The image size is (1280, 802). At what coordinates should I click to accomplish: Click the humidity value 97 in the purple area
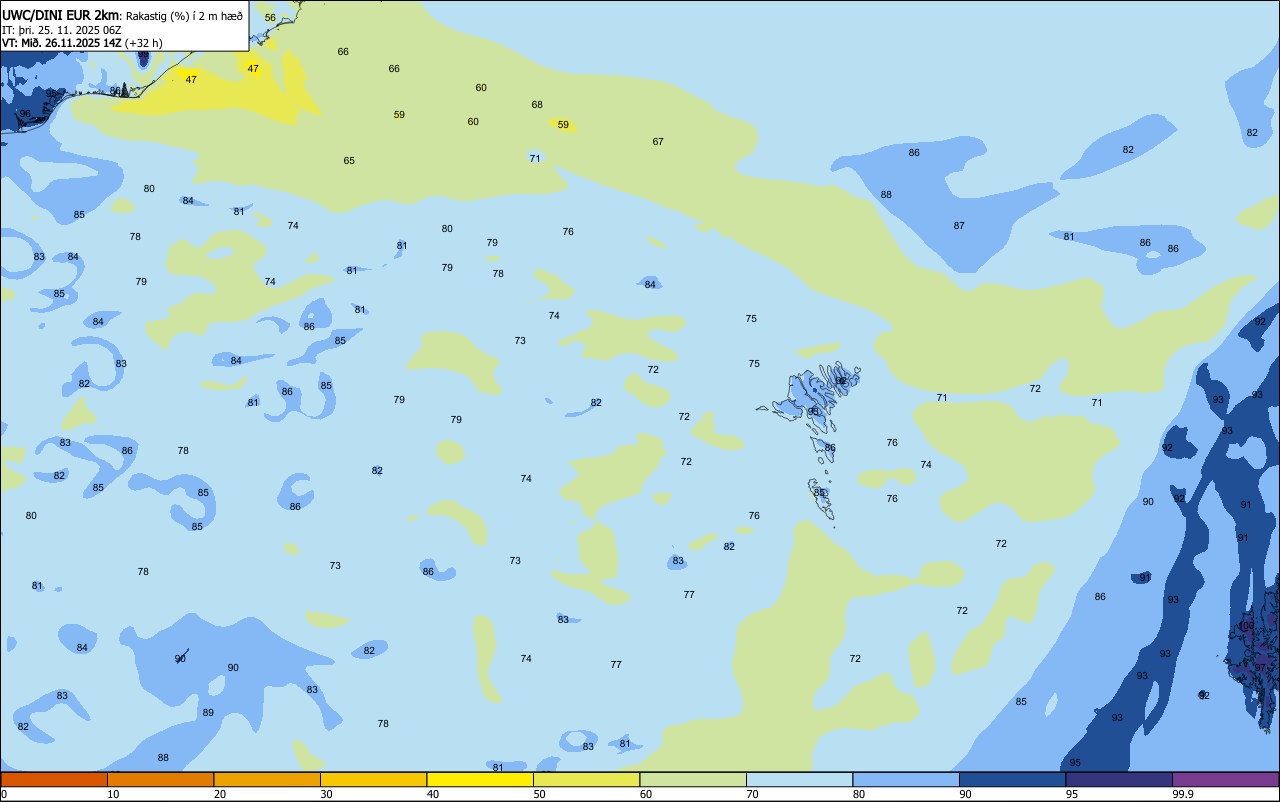tap(1261, 668)
